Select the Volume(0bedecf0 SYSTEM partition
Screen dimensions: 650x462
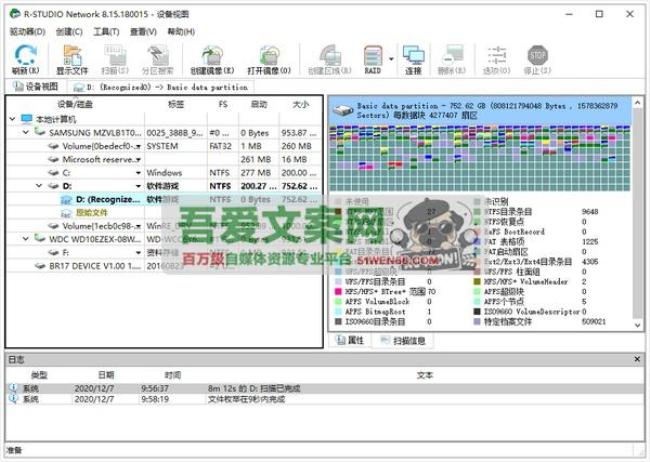pyautogui.click(x=164, y=146)
